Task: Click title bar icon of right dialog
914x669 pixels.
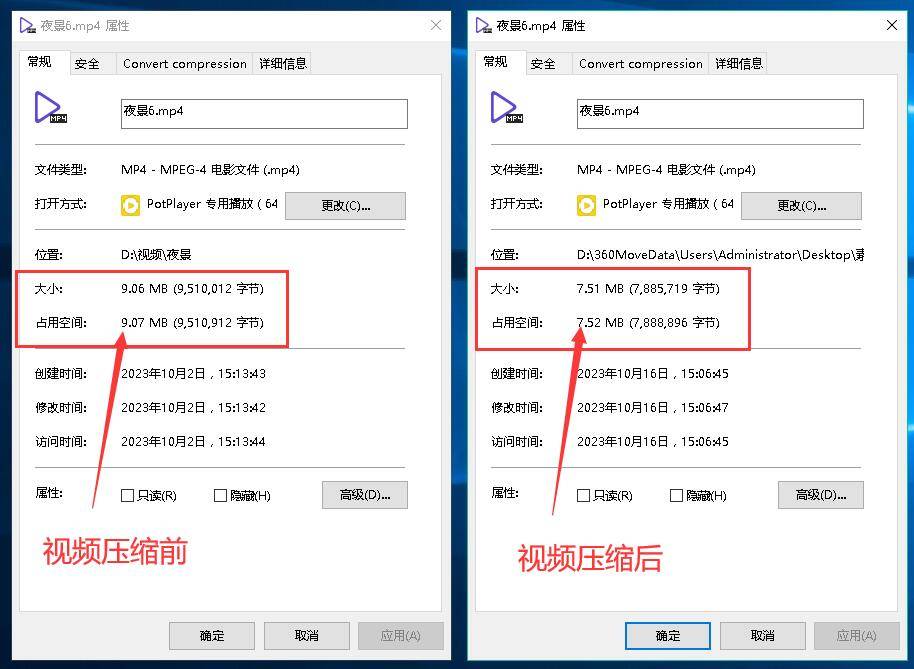Action: point(483,25)
